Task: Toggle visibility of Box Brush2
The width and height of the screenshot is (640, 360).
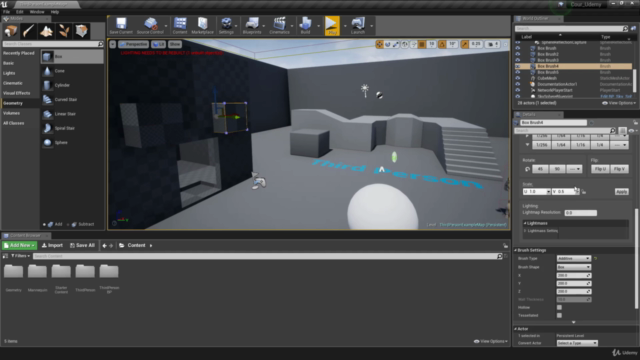Action: pyautogui.click(x=518, y=54)
